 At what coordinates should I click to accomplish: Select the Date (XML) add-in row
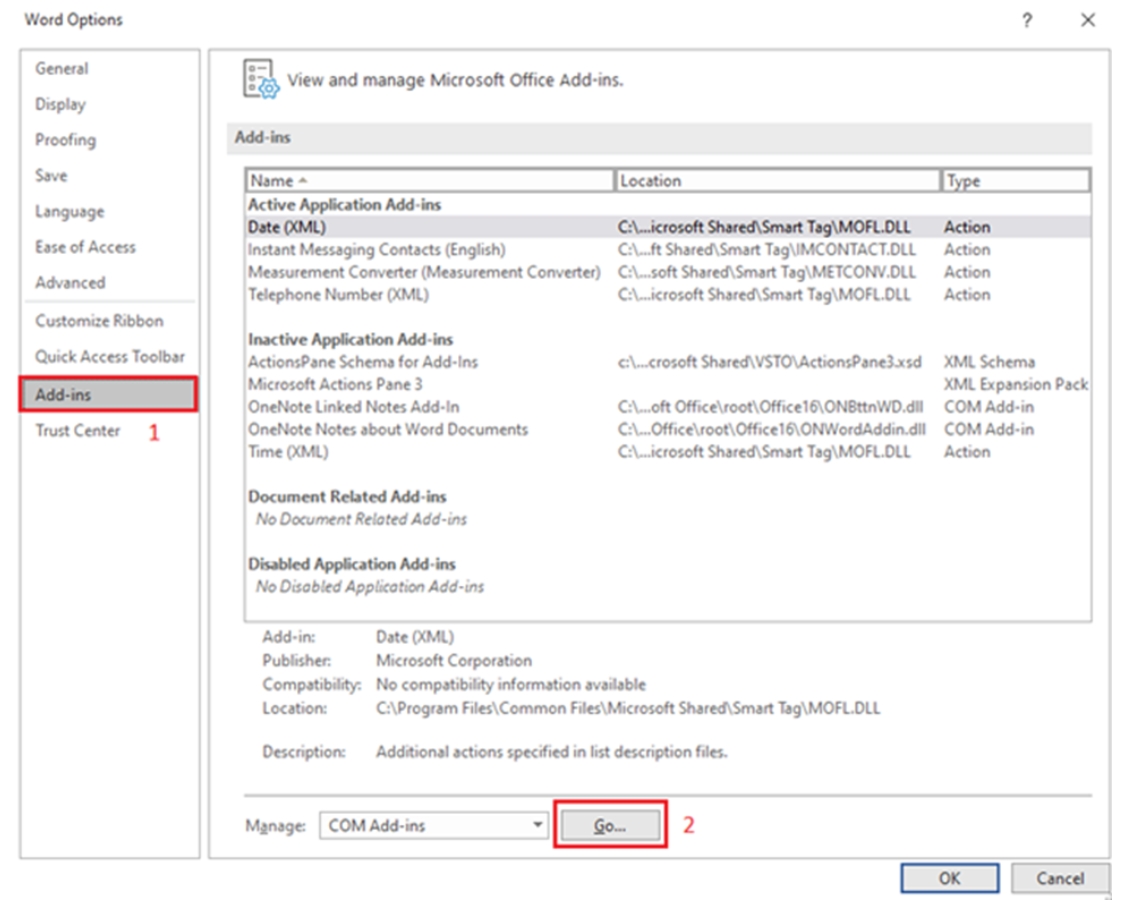tap(668, 228)
